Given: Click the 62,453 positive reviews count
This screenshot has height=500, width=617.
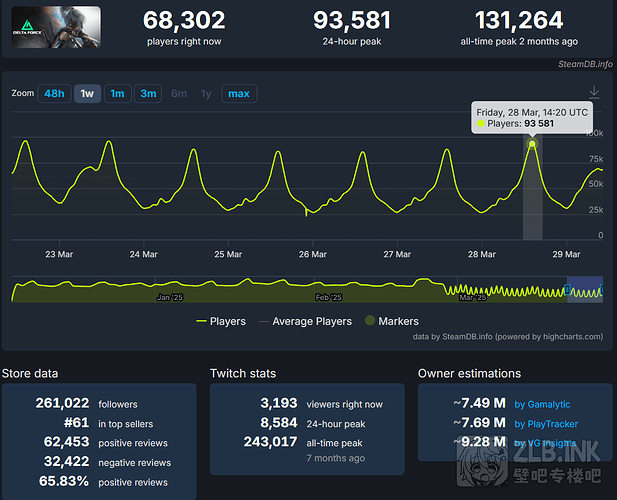Looking at the screenshot, I should click(67, 442).
